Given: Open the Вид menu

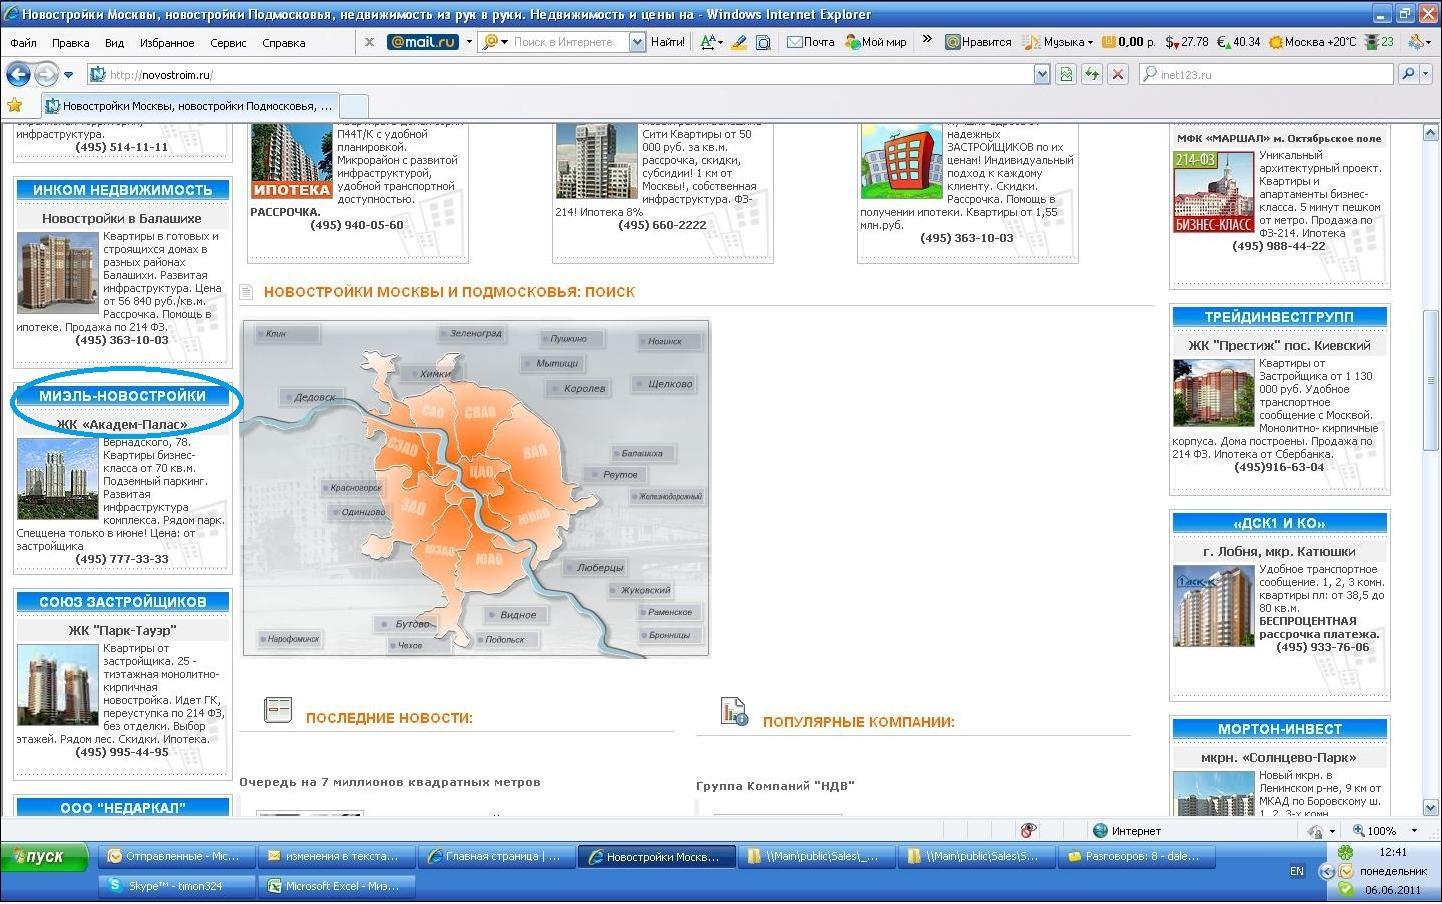Looking at the screenshot, I should pos(114,43).
